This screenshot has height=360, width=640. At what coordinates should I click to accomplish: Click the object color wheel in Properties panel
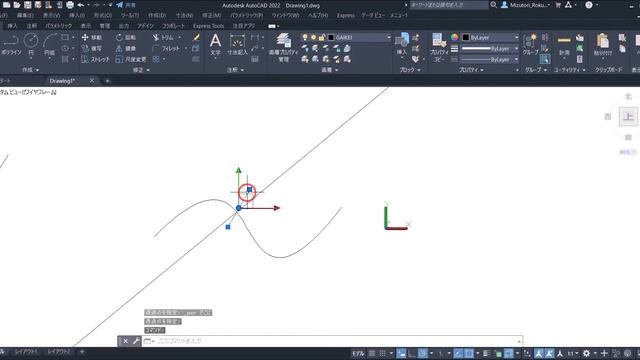pos(454,38)
